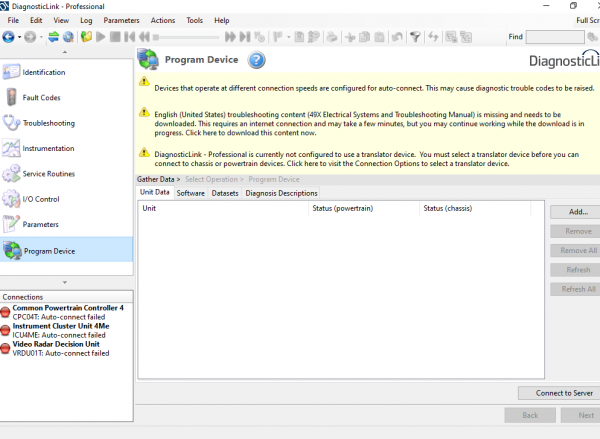Open the Fault Codes panel
The height and width of the screenshot is (439, 600).
click(67, 97)
